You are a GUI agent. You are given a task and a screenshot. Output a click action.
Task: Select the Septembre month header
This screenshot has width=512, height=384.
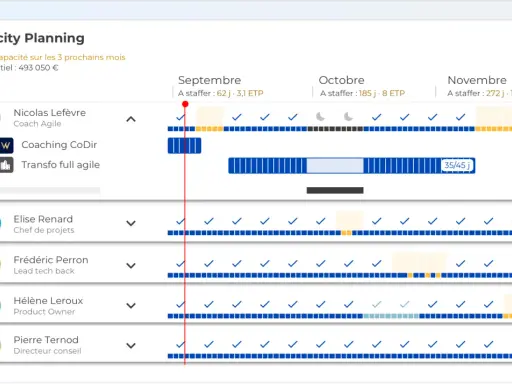(209, 80)
